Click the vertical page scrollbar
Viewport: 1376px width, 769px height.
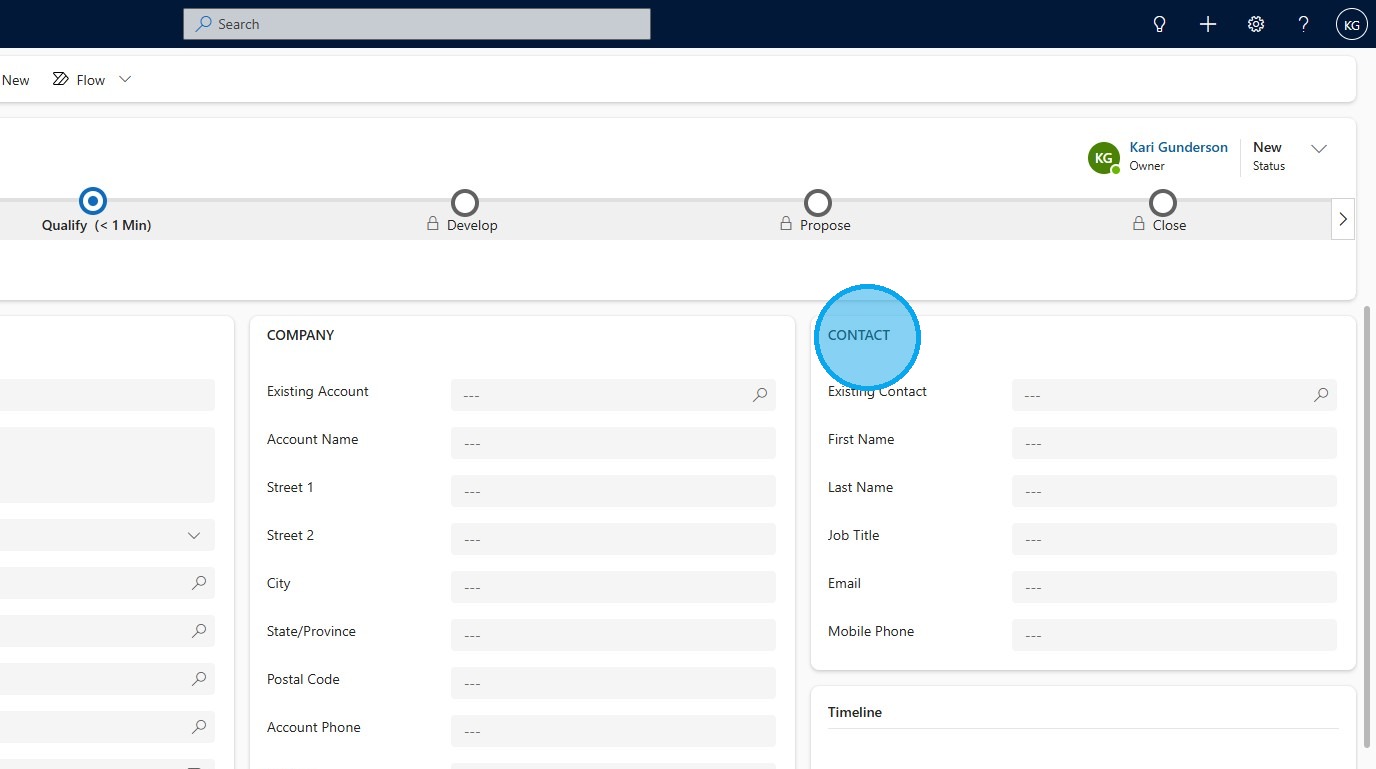pyautogui.click(x=1369, y=527)
